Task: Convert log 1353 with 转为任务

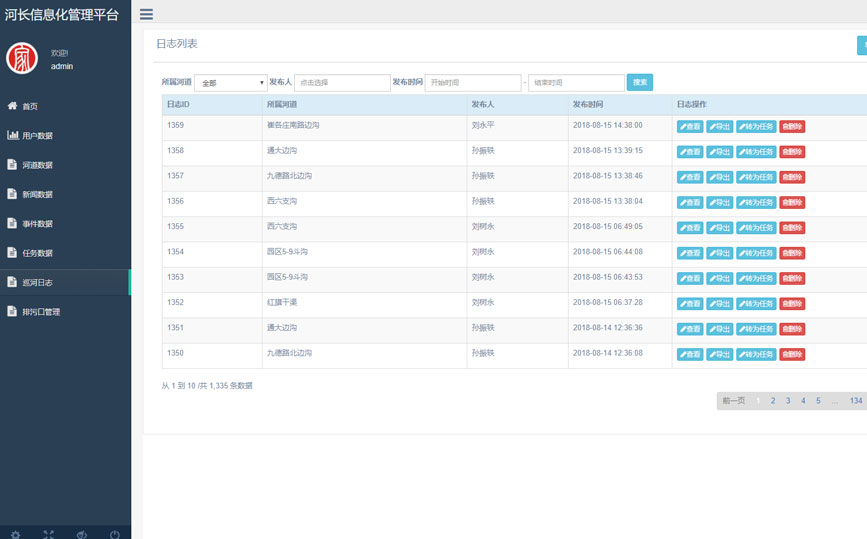Action: [x=756, y=279]
